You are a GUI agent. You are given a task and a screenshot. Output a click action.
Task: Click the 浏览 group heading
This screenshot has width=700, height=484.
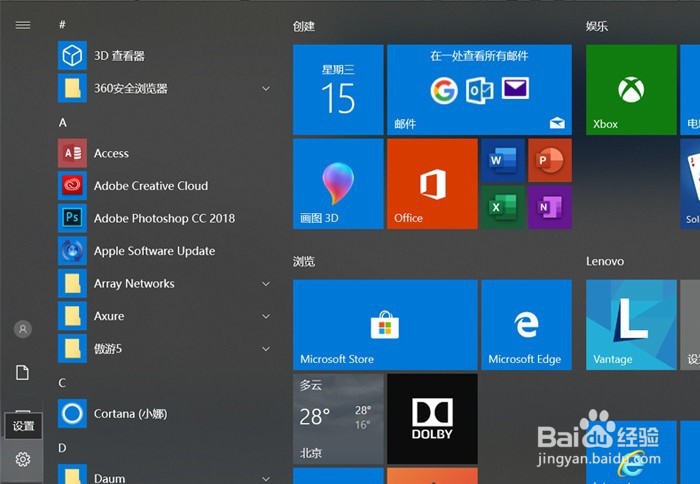pos(304,261)
